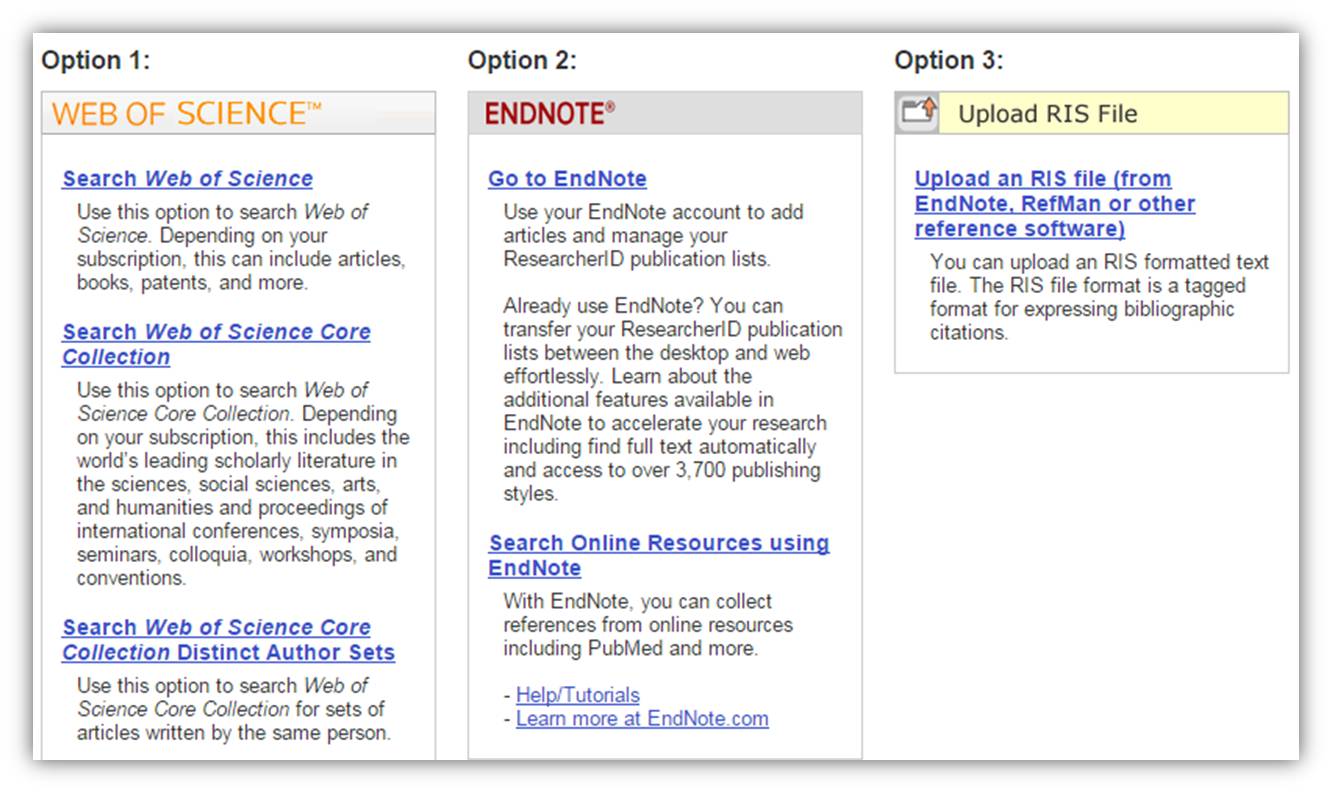Click text 'and access to over 3,700 publishing'
The width and height of the screenshot is (1332, 793).
coord(662,470)
